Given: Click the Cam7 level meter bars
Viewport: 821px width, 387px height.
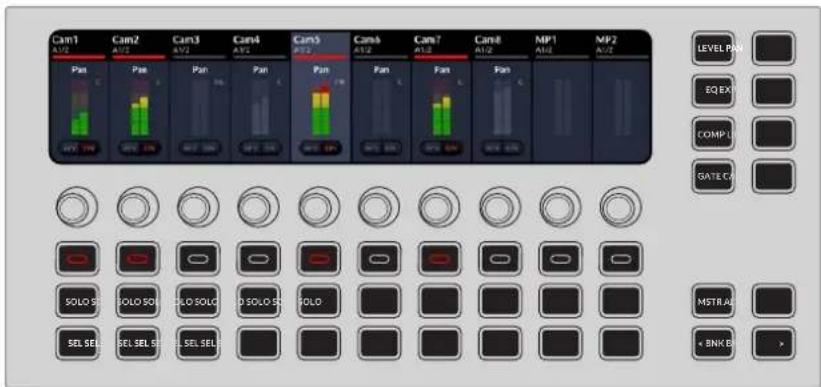Looking at the screenshot, I should 441,115.
